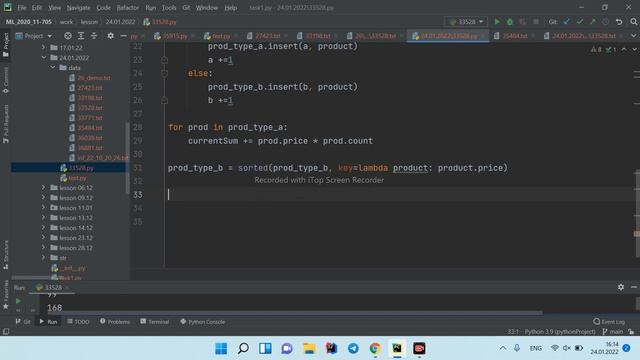Click the Git push arrow icon

click(593, 22)
